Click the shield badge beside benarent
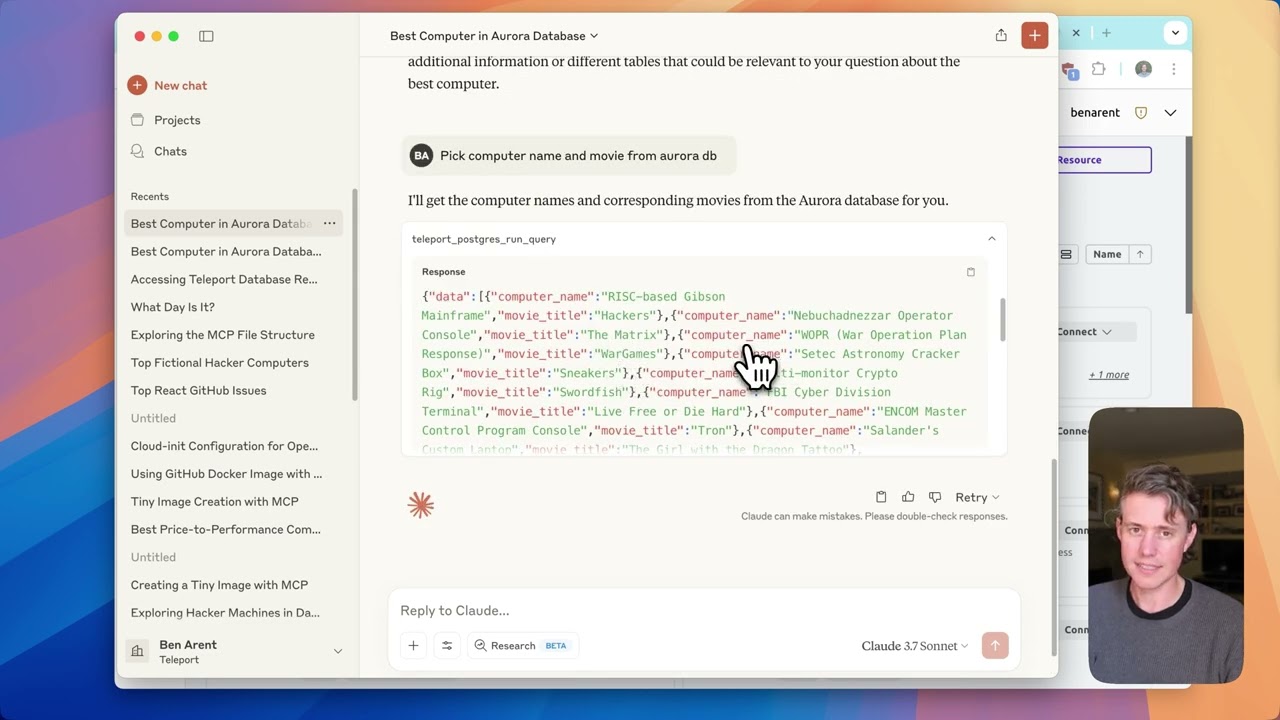 pos(1140,112)
